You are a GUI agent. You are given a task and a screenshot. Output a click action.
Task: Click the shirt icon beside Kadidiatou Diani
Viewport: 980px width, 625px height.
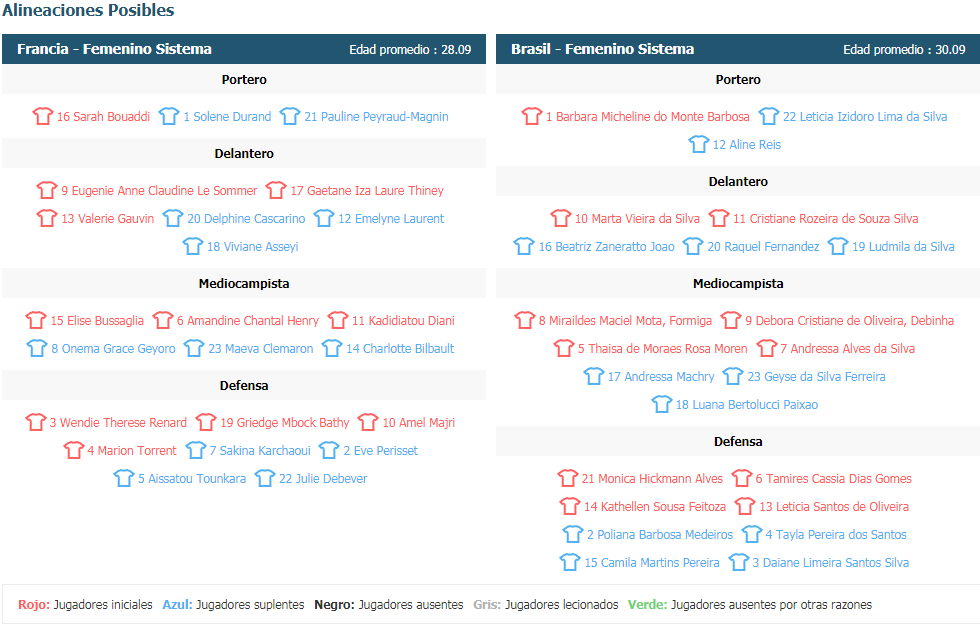tap(338, 320)
